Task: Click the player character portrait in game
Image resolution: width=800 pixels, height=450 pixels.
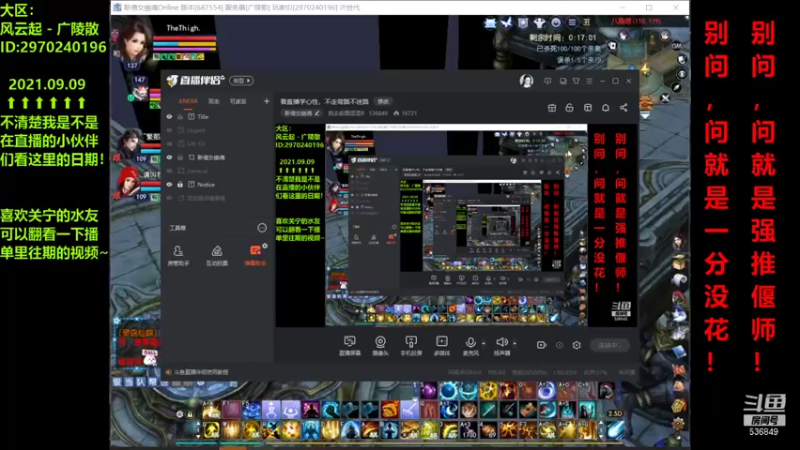Action: [x=134, y=42]
